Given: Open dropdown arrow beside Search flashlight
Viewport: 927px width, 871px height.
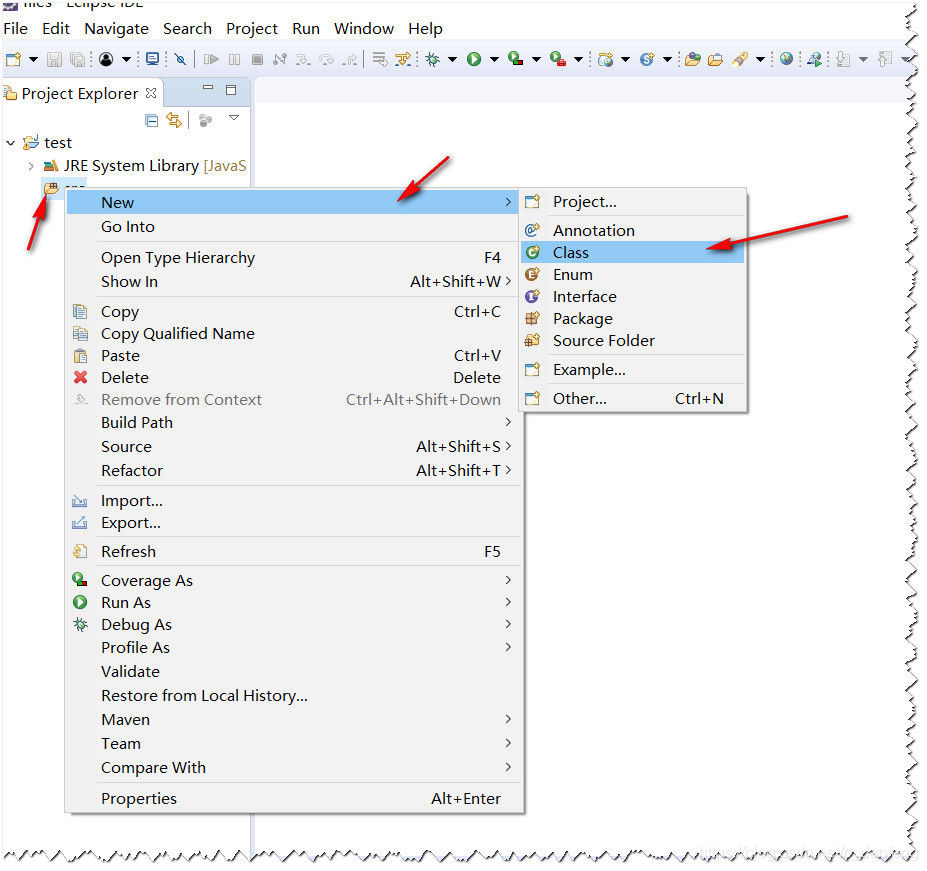Looking at the screenshot, I should click(761, 59).
